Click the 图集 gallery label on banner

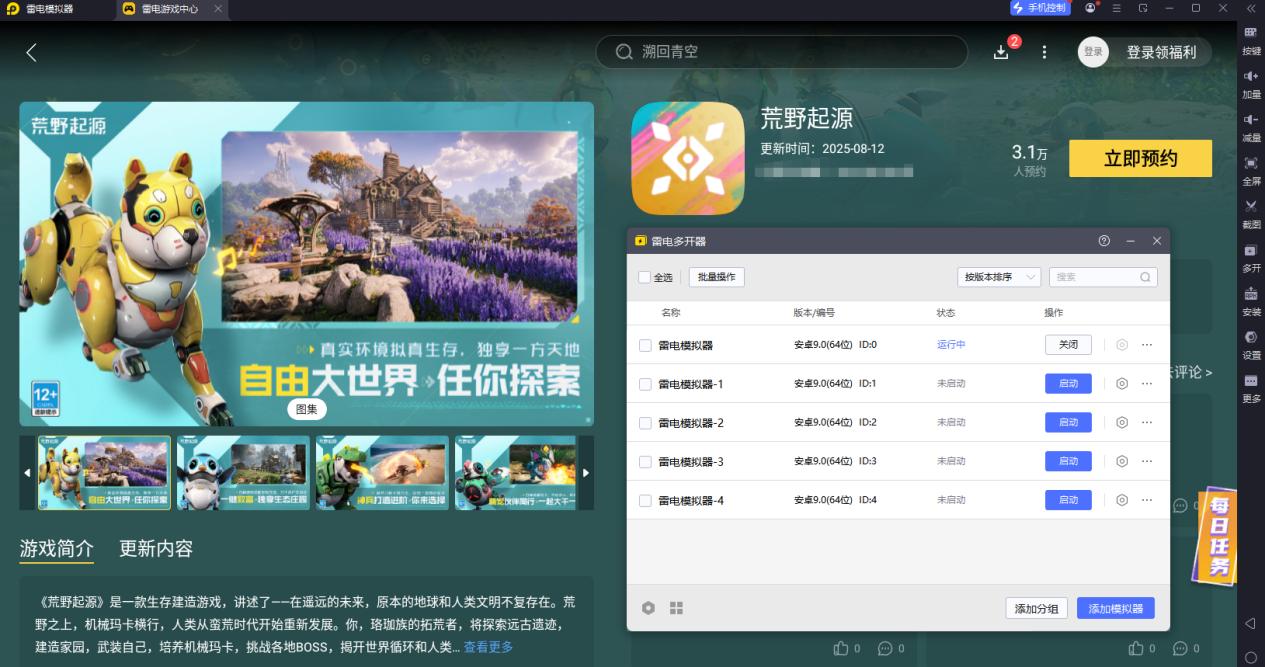307,409
